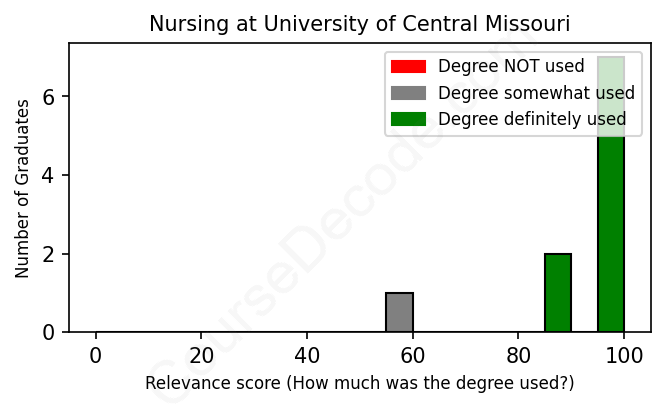Click the green bar of height two
Image resolution: width=665 pixels, height=408 pixels.
(x=558, y=293)
